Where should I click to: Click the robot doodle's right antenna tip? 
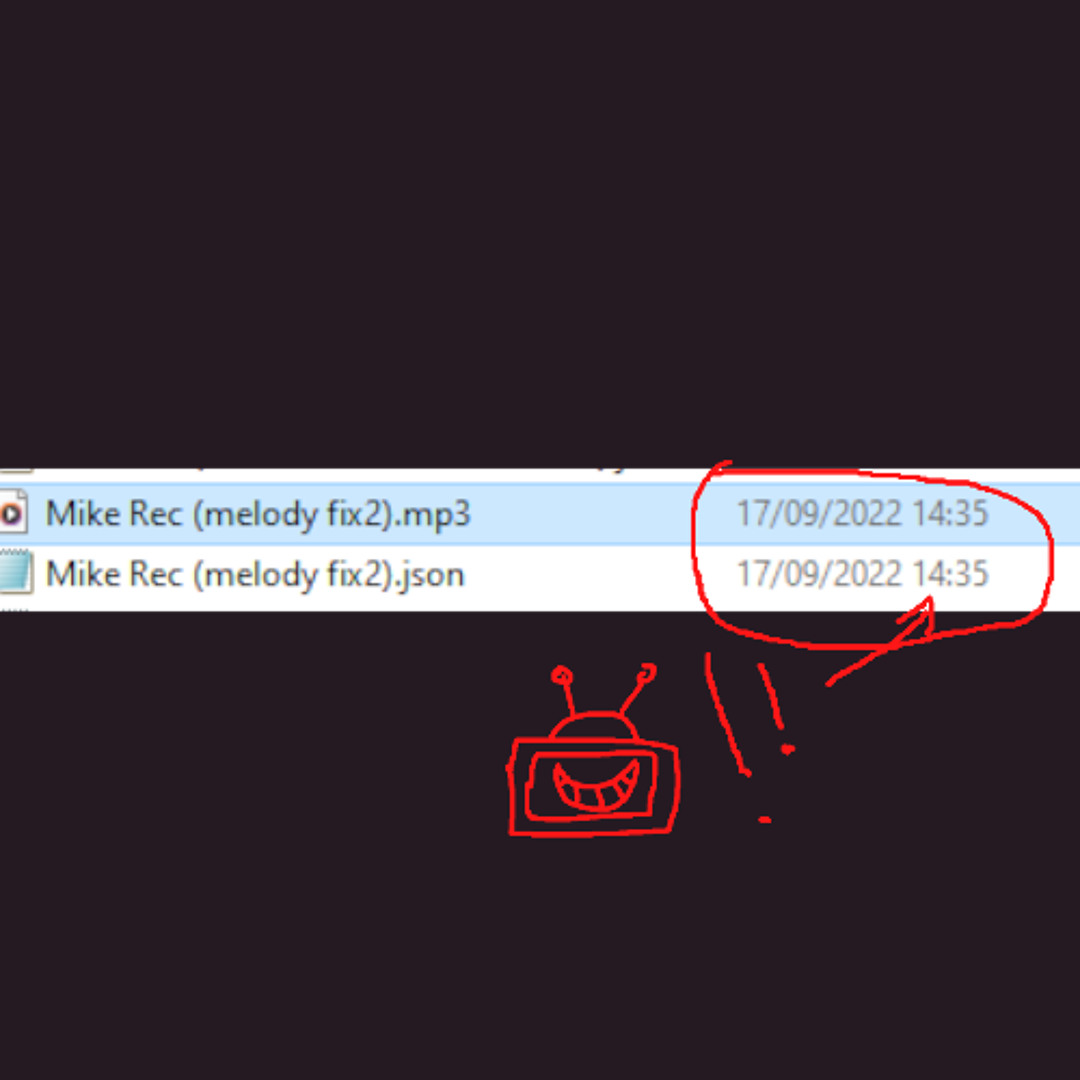coord(647,672)
